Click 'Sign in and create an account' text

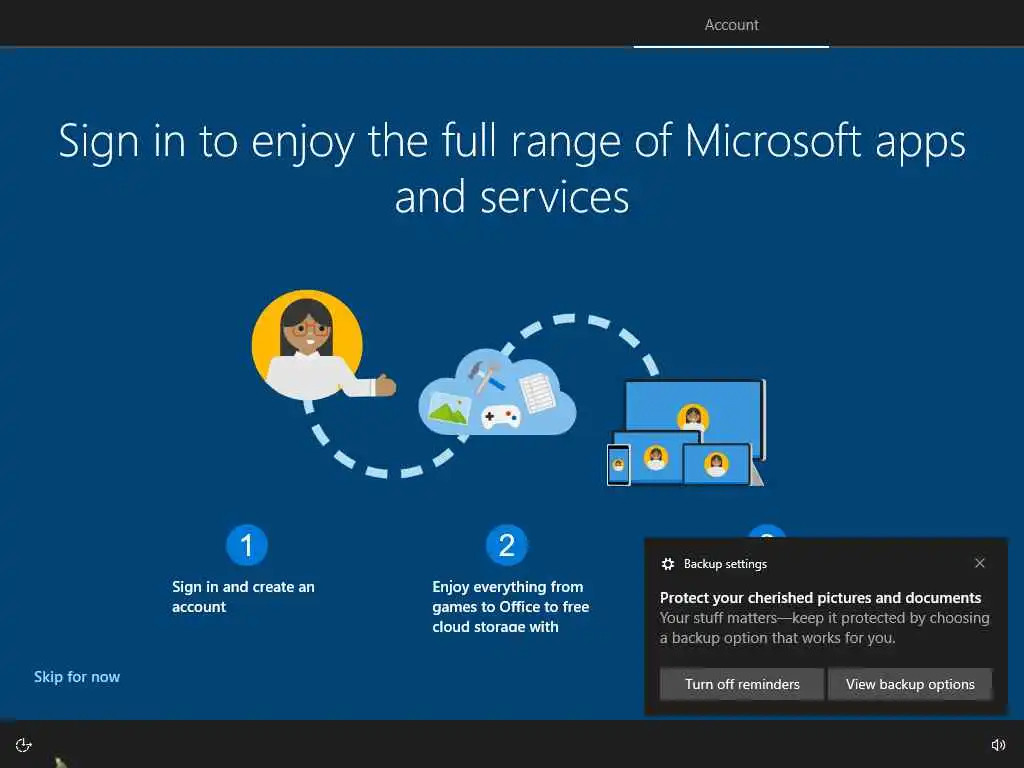[243, 597]
